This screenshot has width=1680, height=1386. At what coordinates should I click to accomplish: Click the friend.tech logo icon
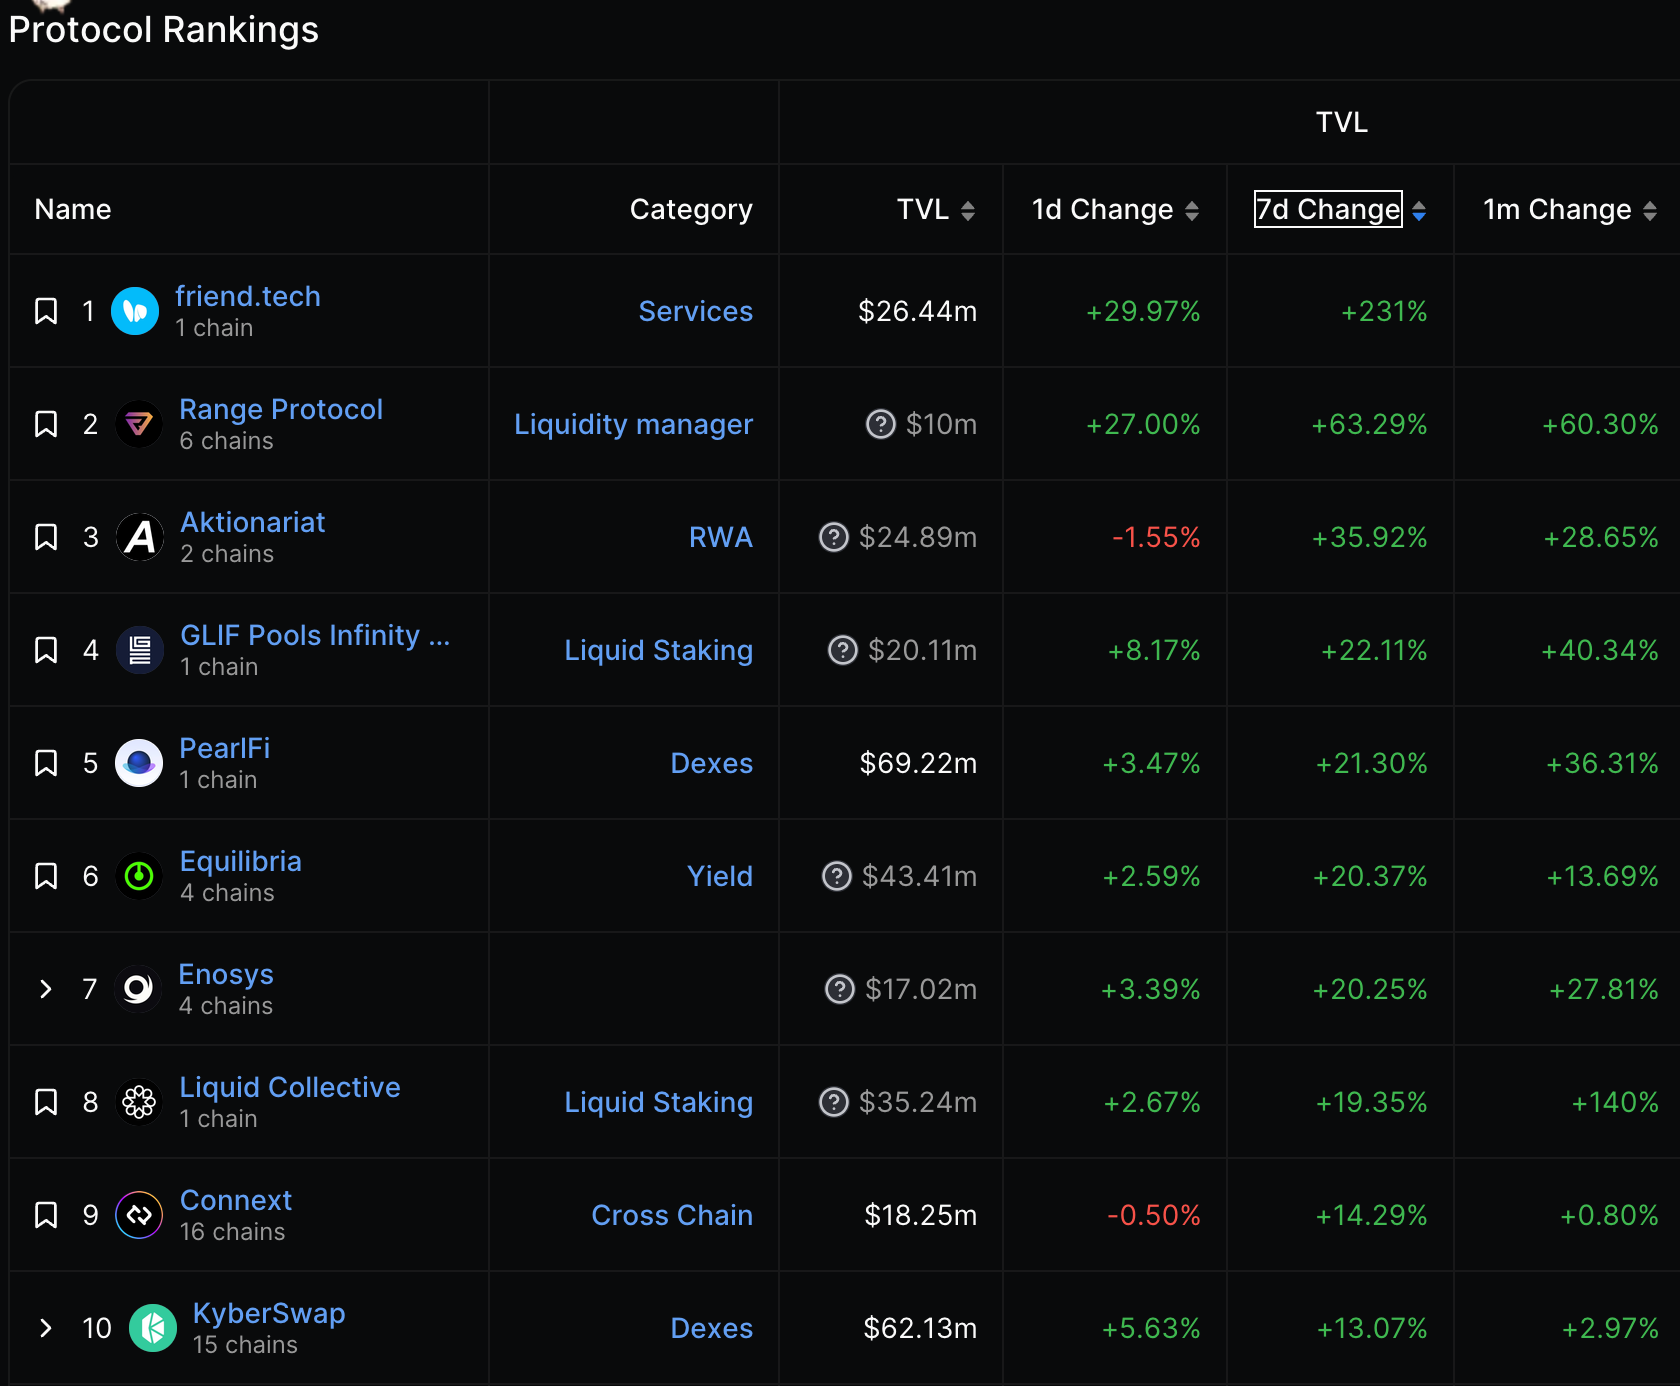[x=135, y=311]
